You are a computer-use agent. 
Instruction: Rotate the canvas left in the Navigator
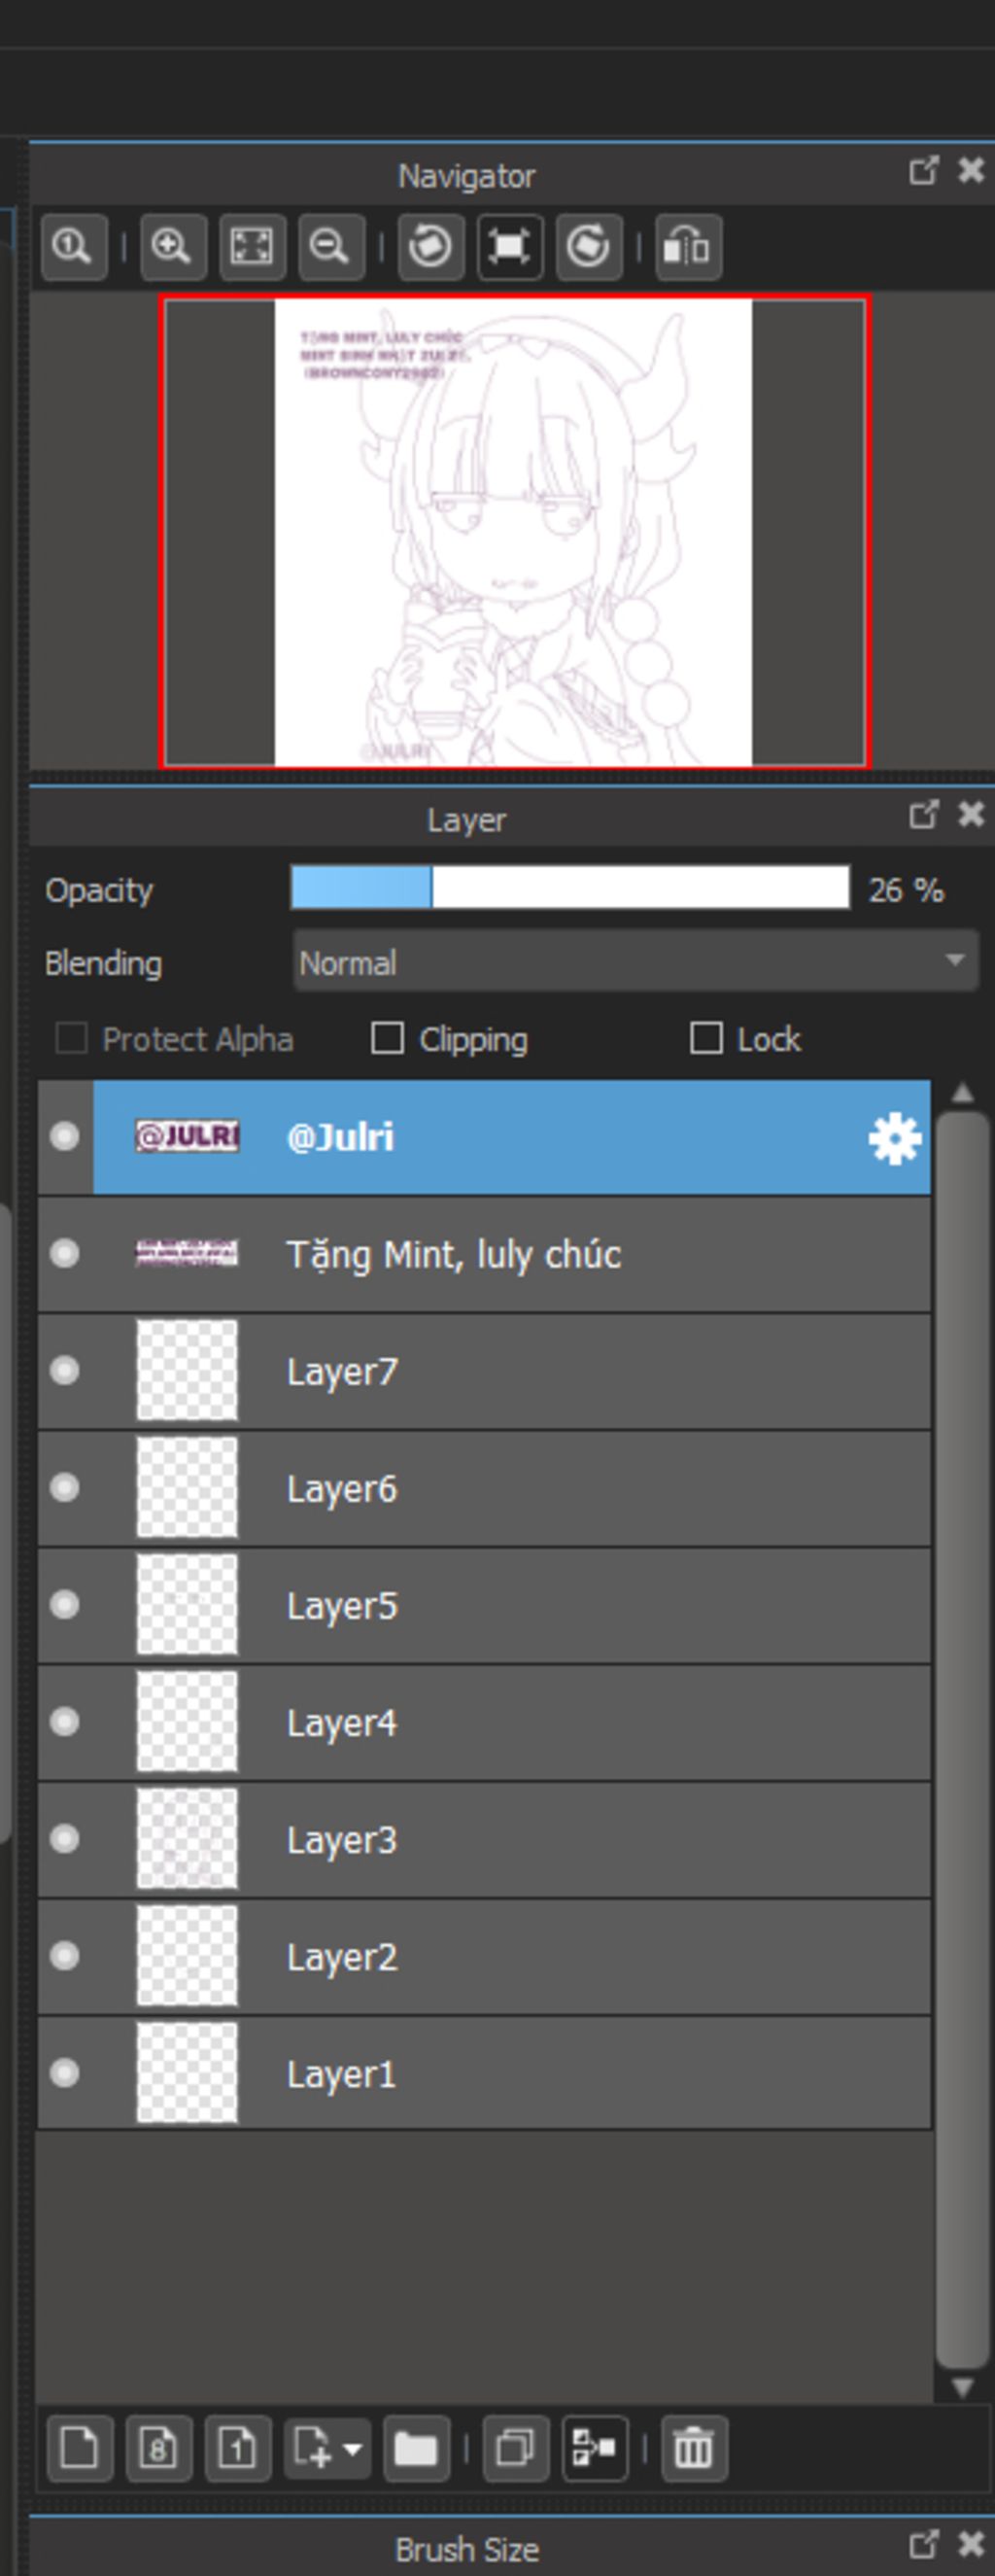pos(431,246)
